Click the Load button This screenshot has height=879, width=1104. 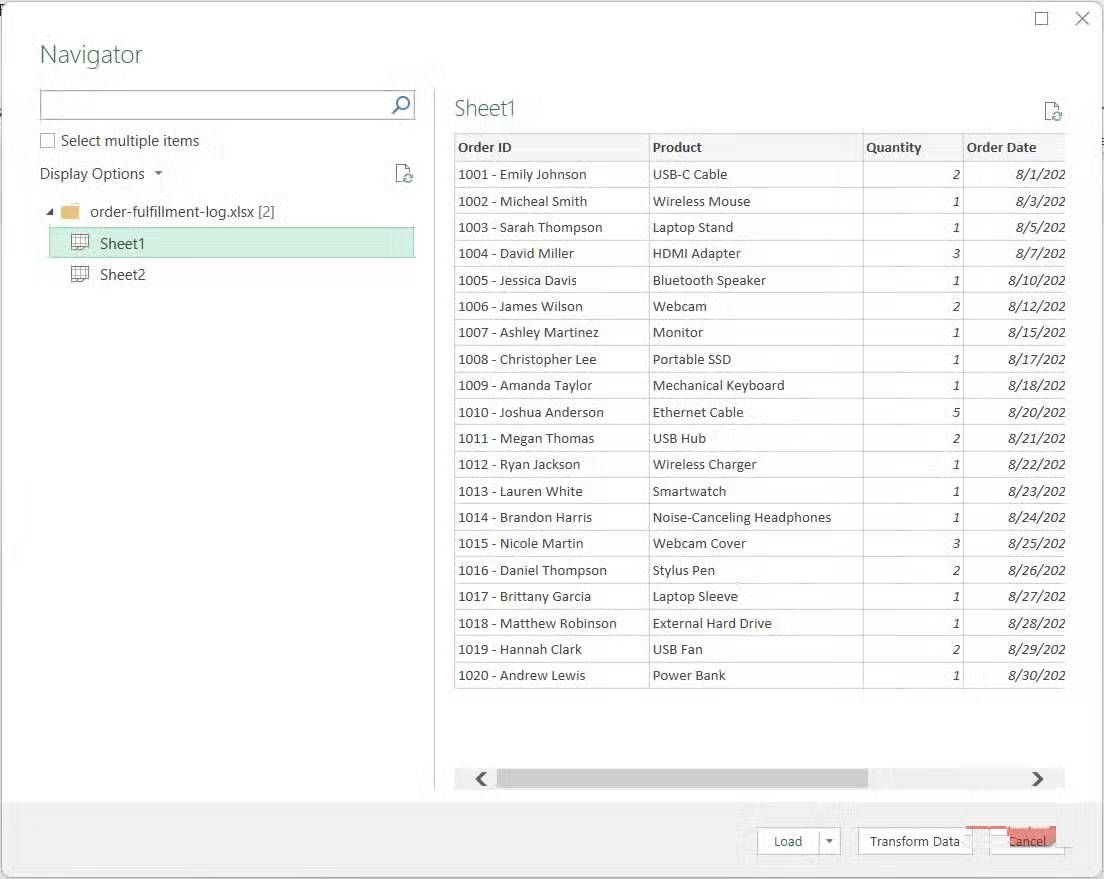pos(788,842)
